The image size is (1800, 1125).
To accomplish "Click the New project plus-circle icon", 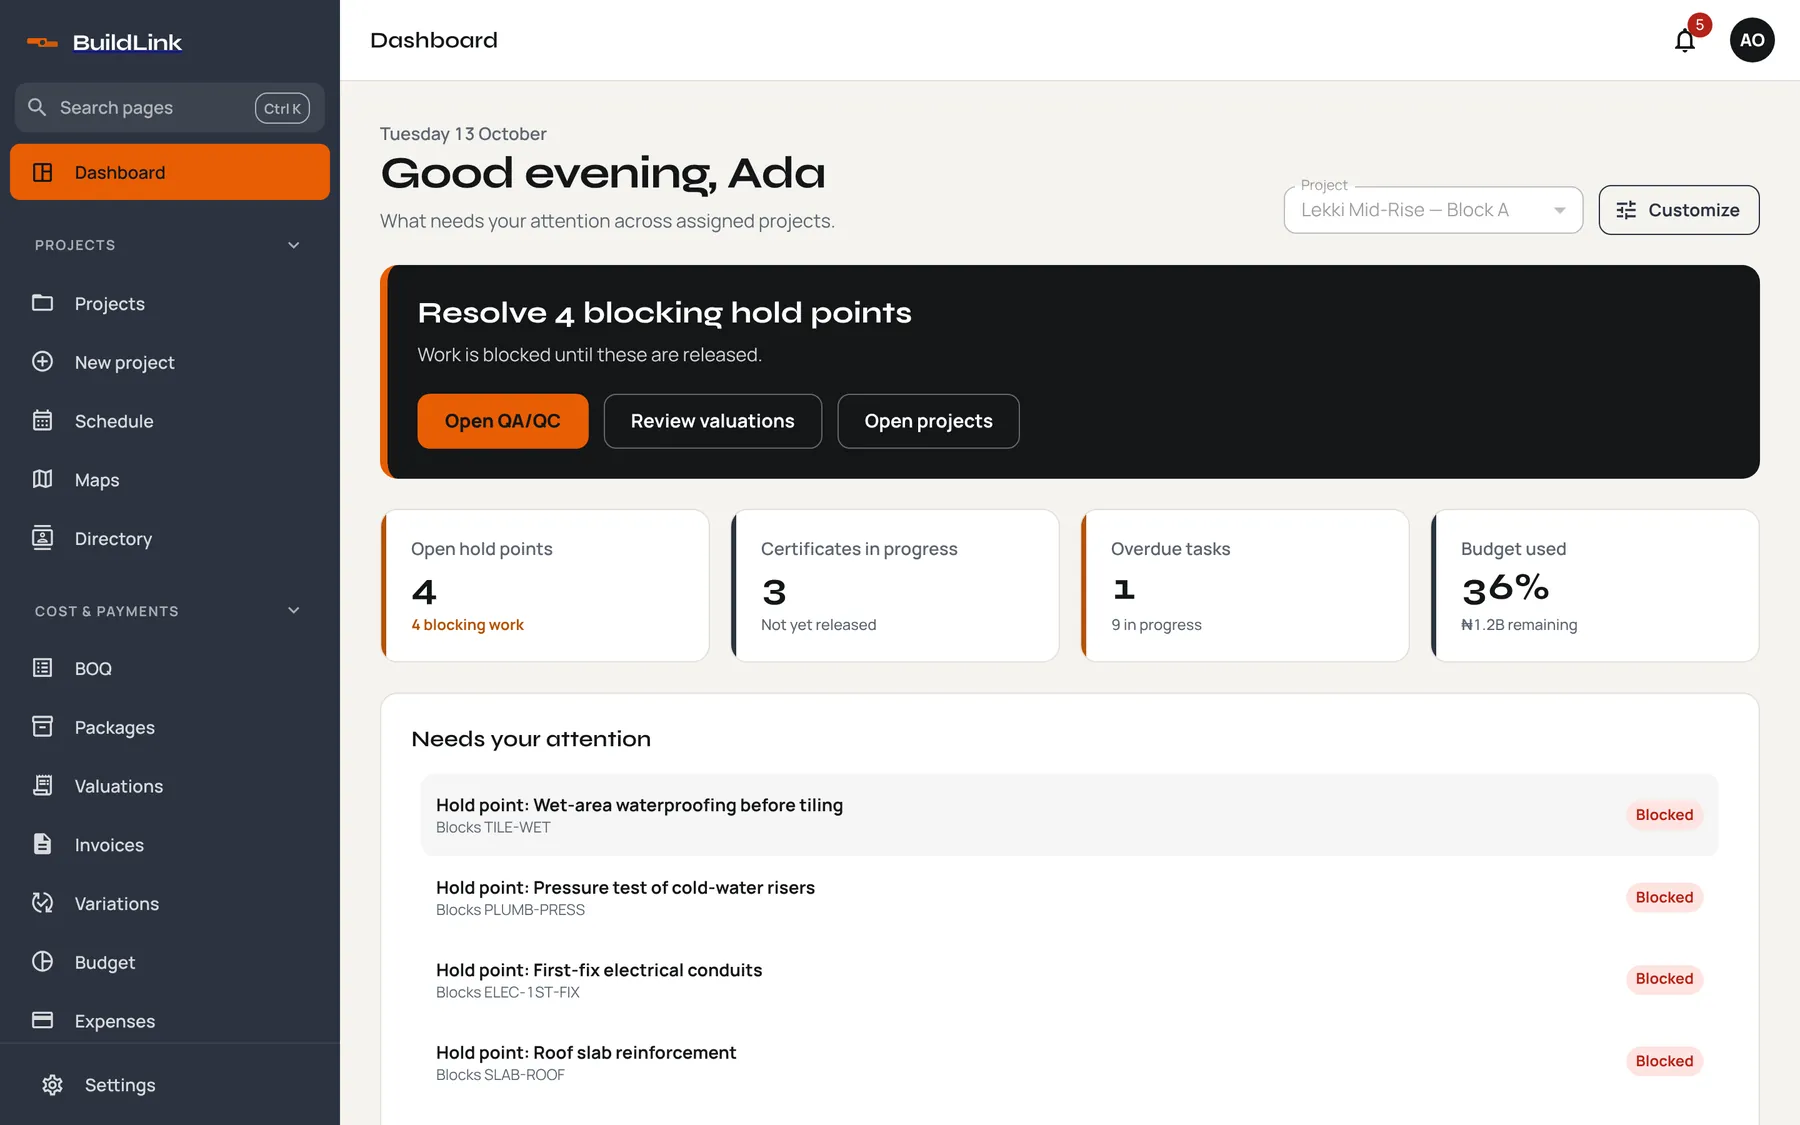I will [42, 362].
